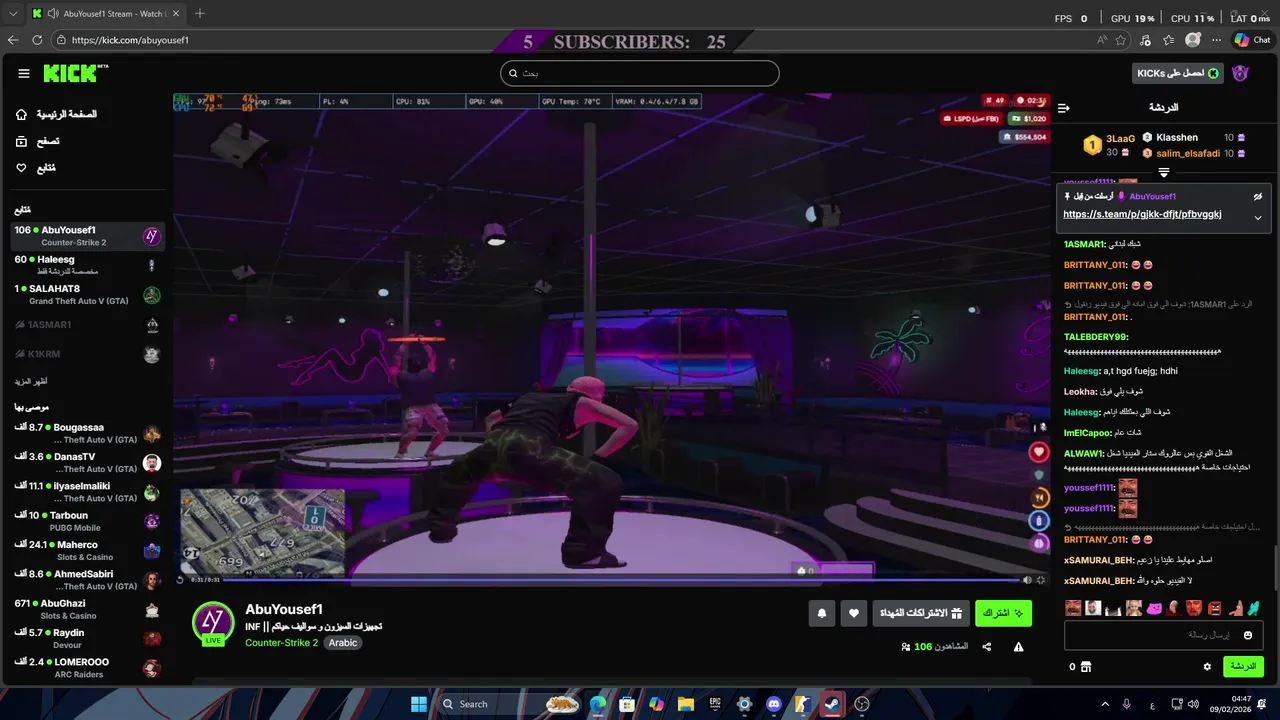Image resolution: width=1280 pixels, height=720 pixels.
Task: Open the user profile avatar icon
Action: point(1241,73)
